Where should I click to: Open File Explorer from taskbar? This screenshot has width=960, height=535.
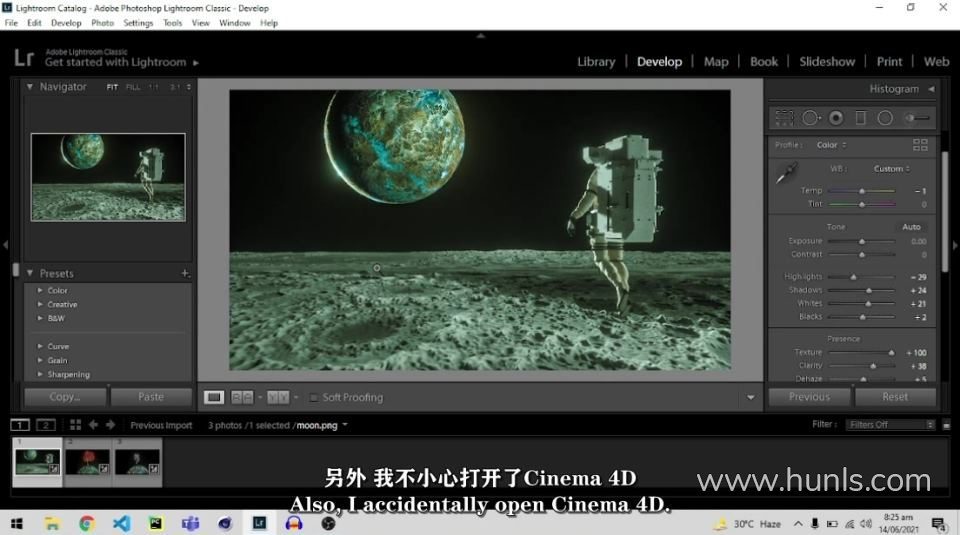(x=52, y=523)
